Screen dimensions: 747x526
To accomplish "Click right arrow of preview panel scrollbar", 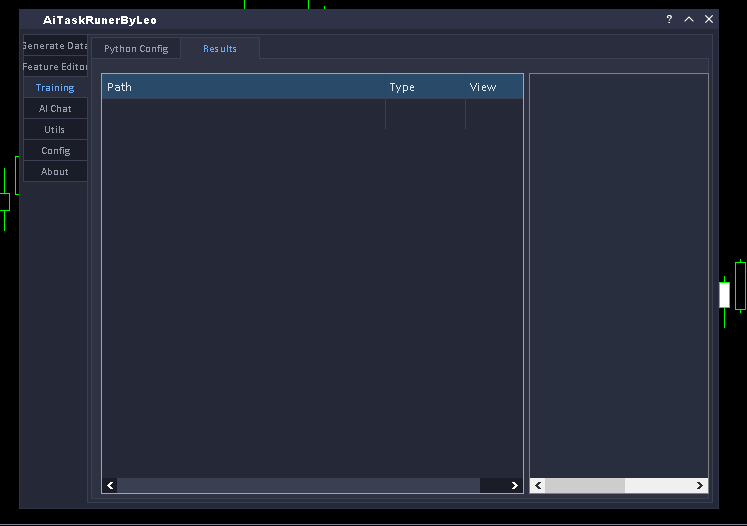I will point(700,485).
